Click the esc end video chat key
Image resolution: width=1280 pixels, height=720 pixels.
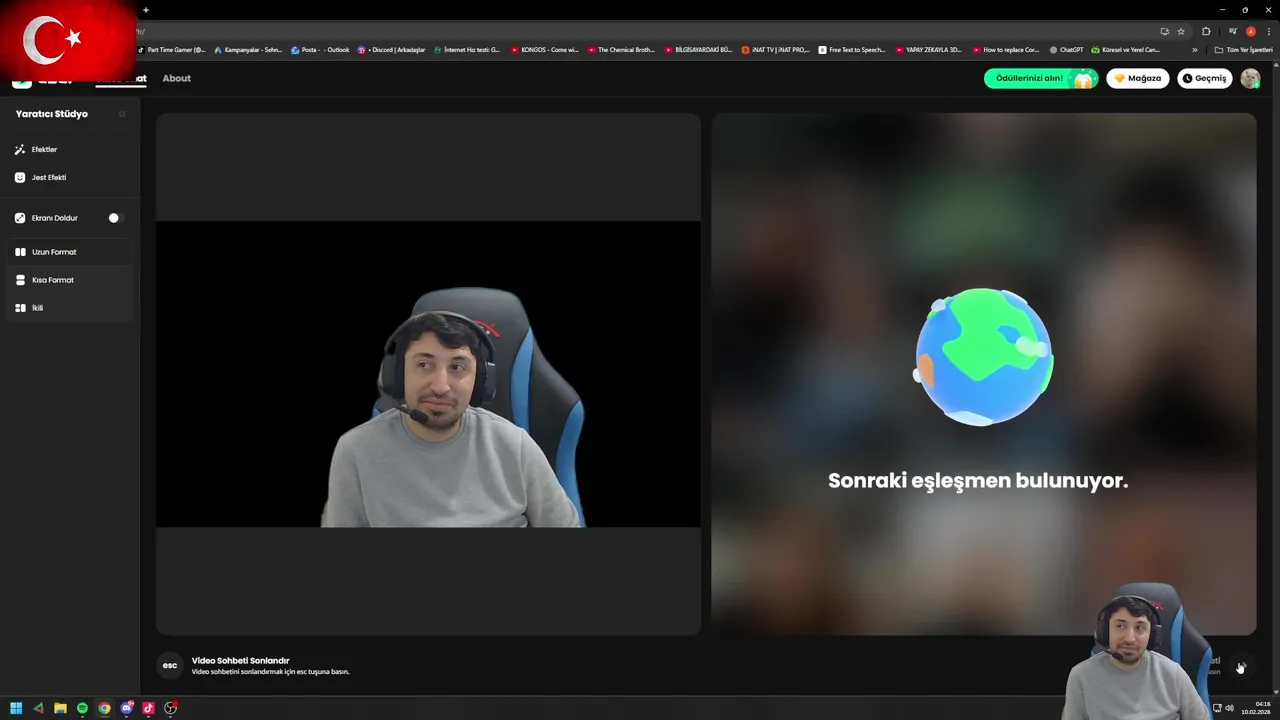click(x=170, y=665)
